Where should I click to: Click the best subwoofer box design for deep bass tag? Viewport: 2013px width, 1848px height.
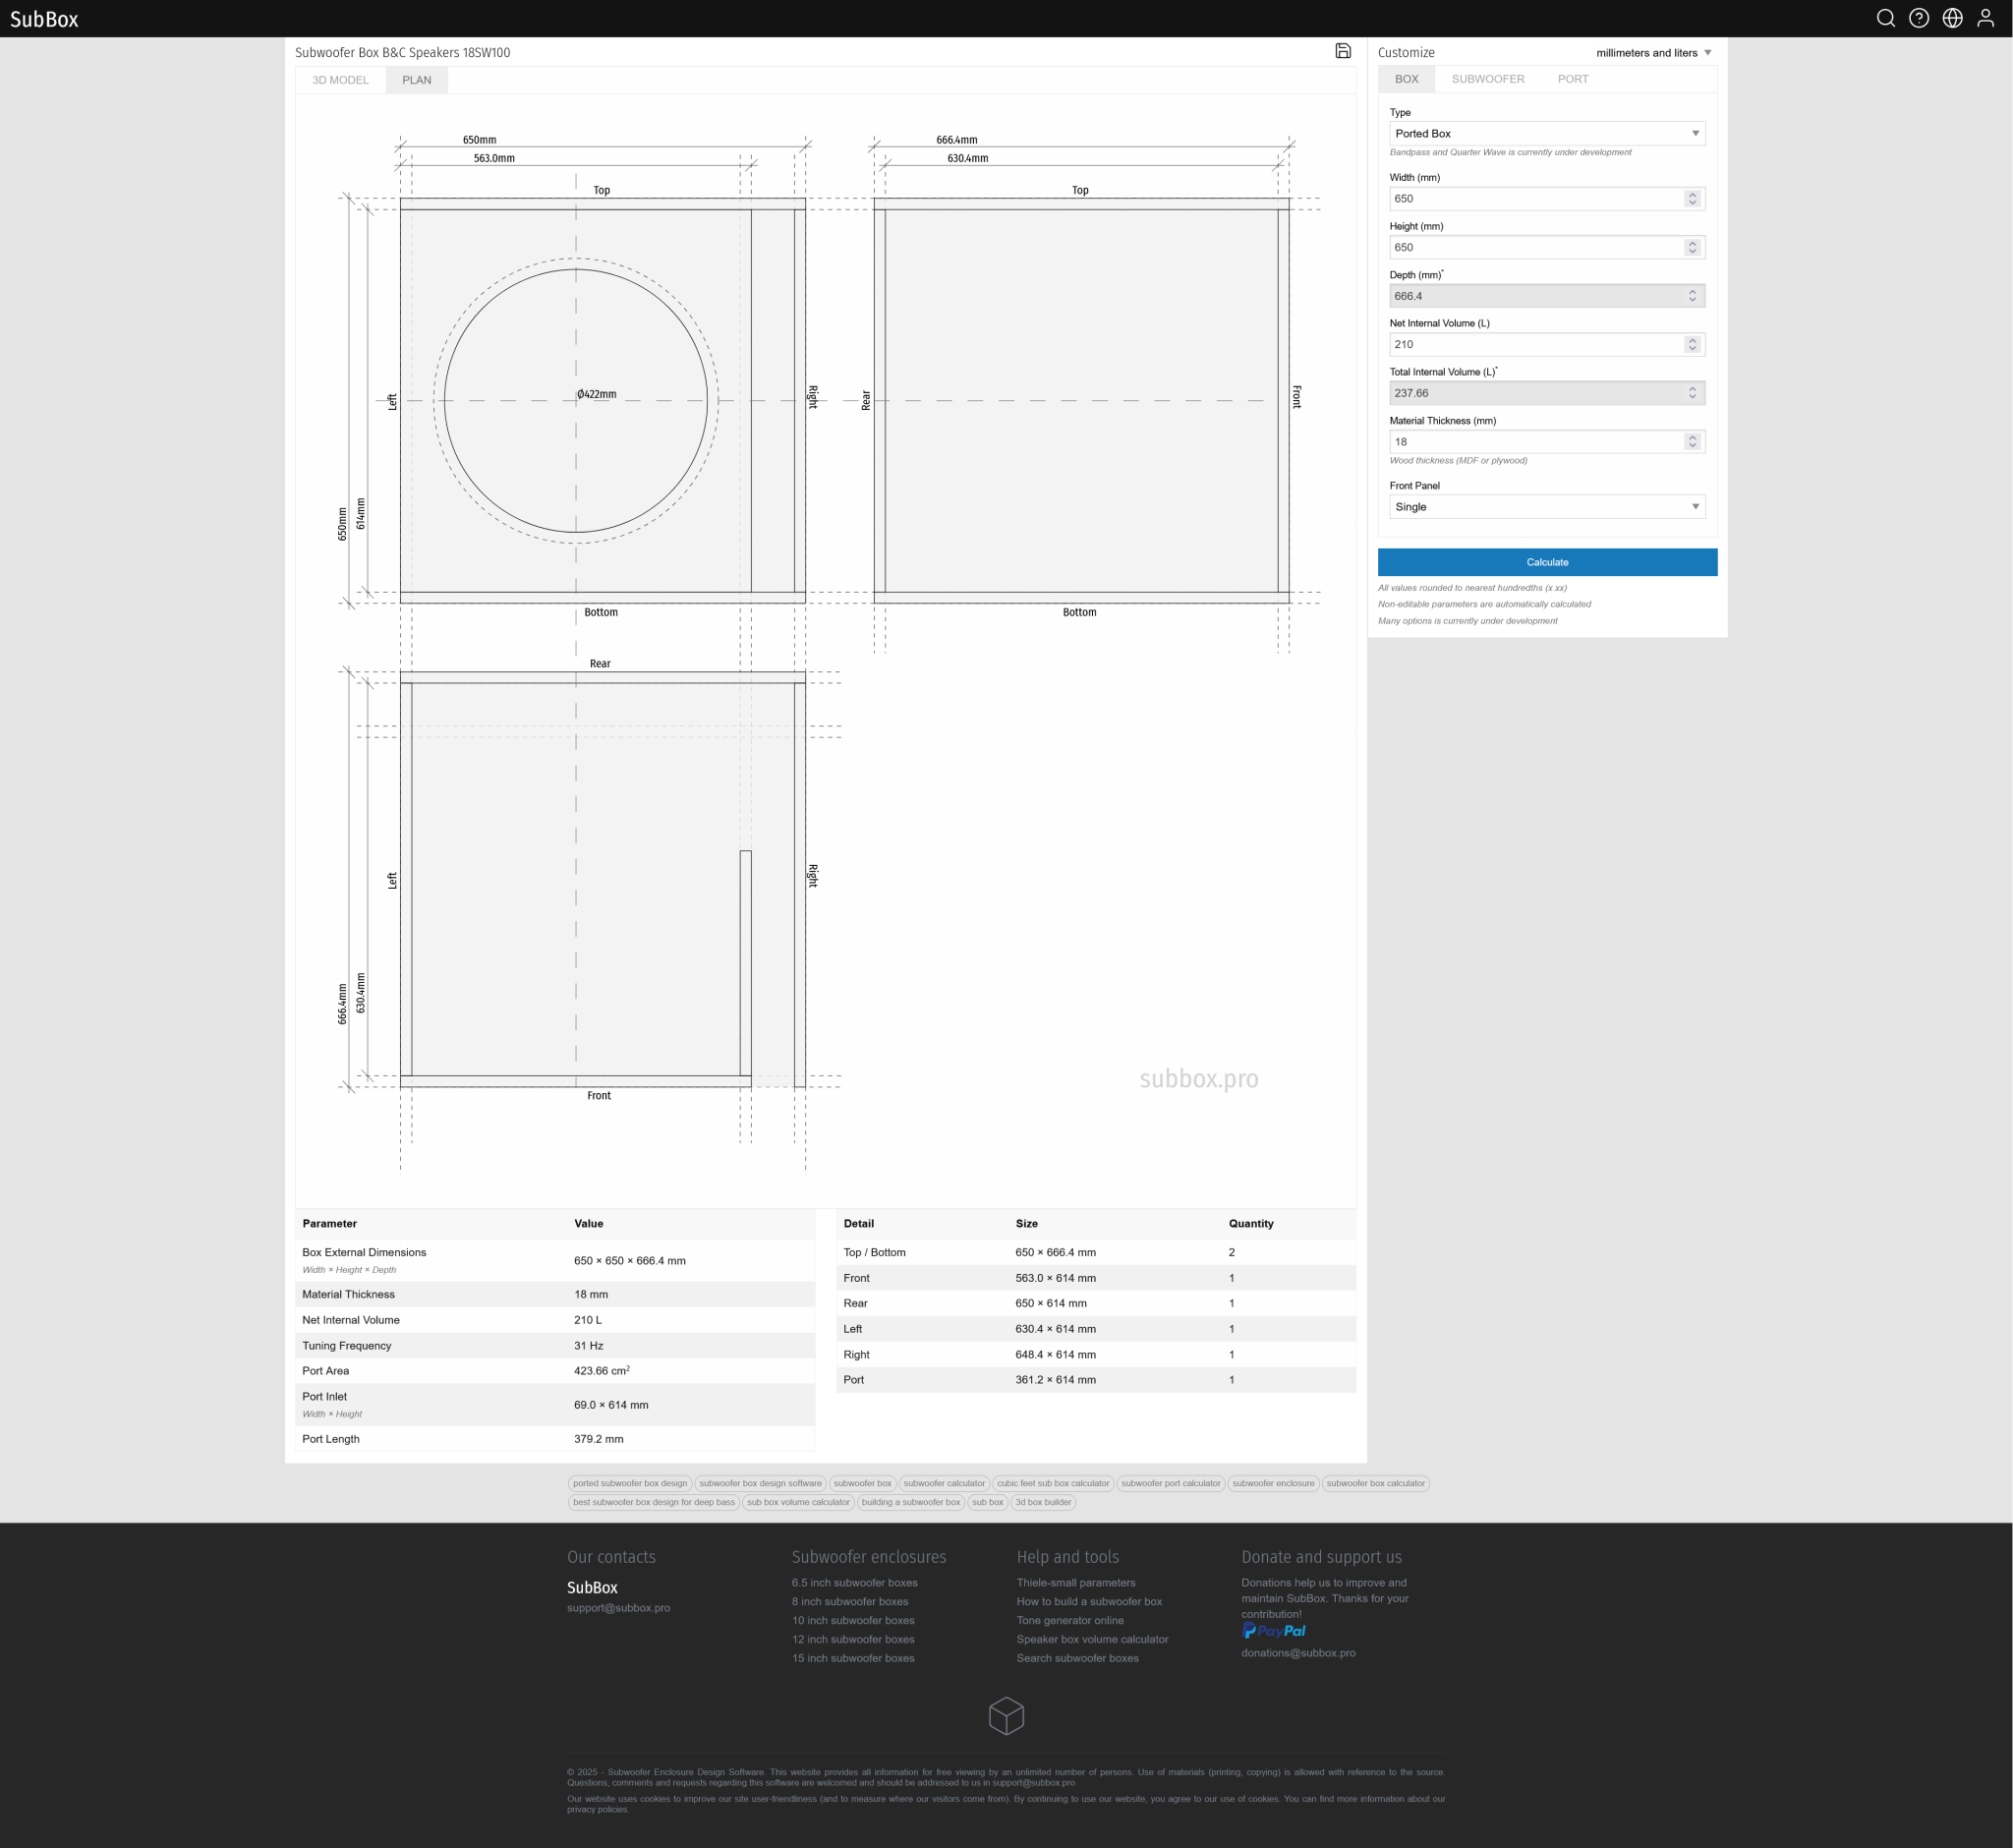[654, 1502]
